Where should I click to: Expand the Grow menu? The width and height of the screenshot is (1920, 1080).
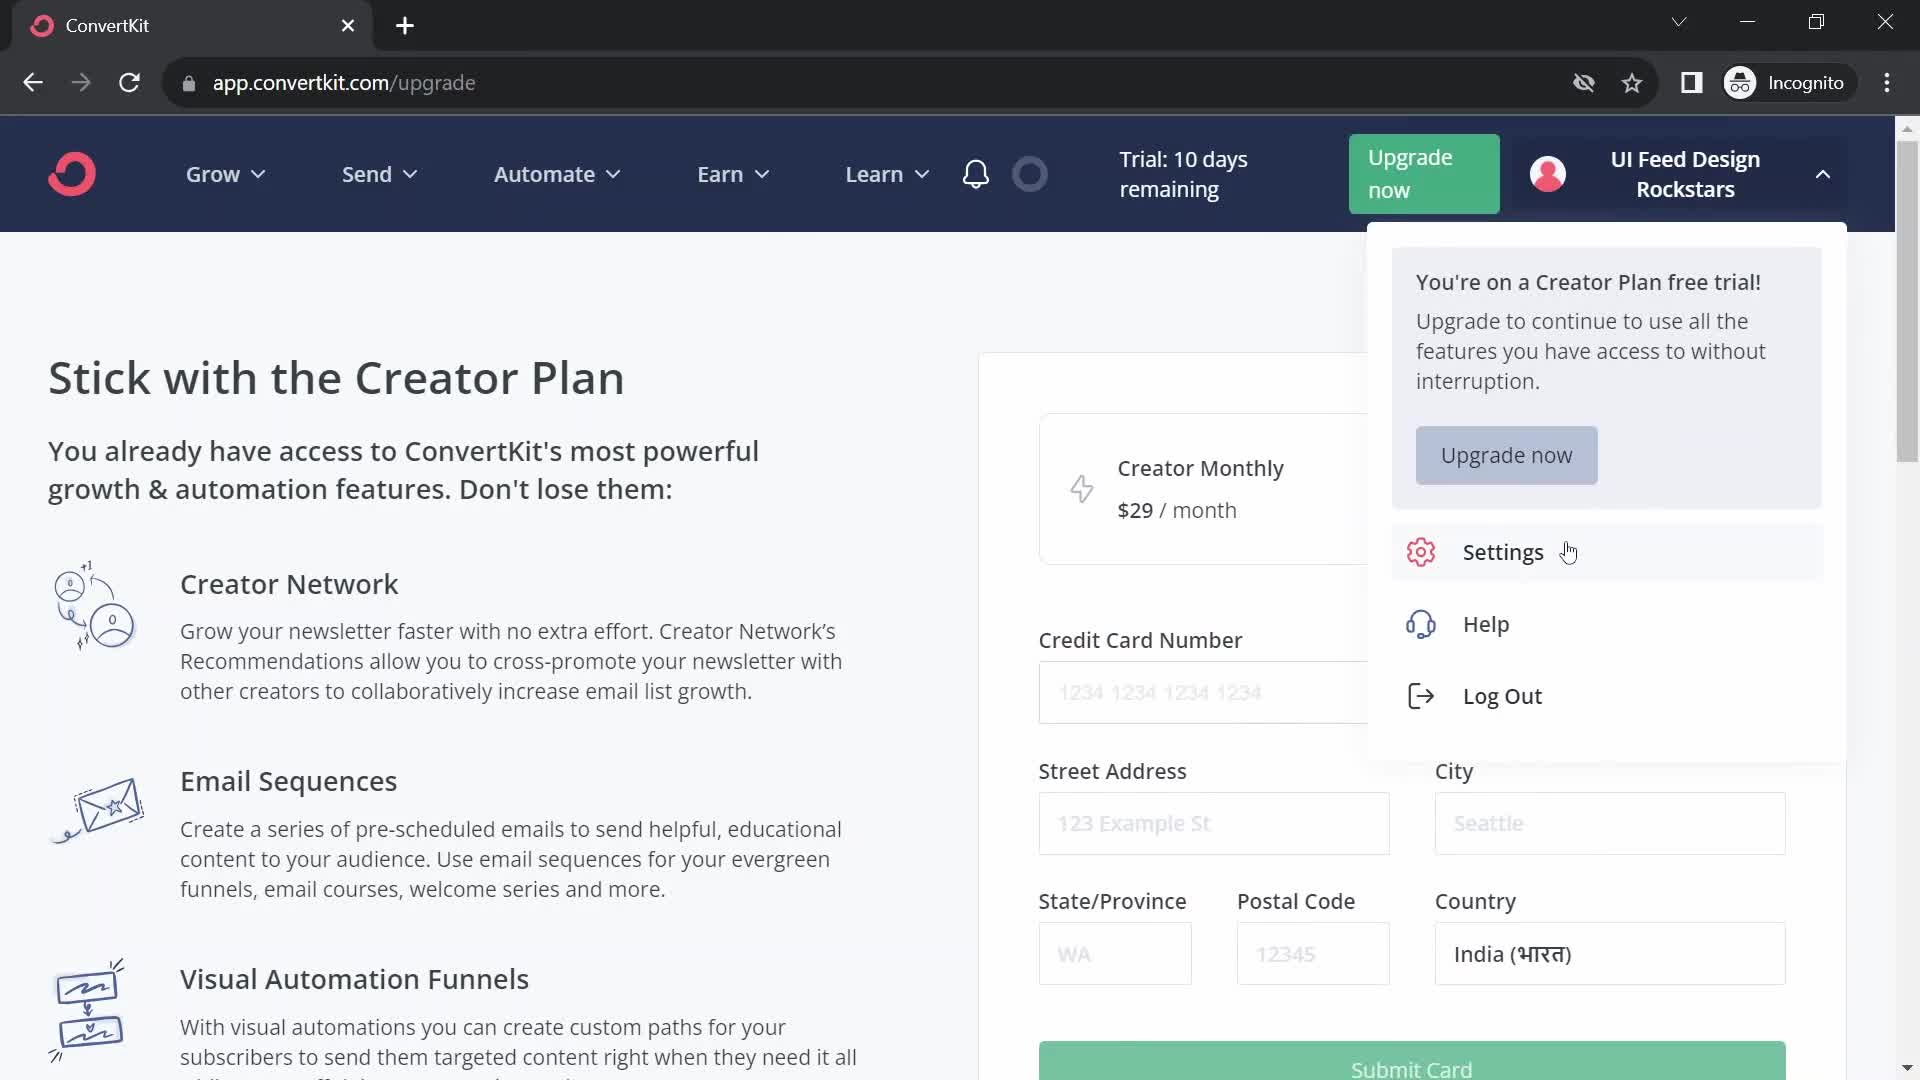click(x=226, y=174)
